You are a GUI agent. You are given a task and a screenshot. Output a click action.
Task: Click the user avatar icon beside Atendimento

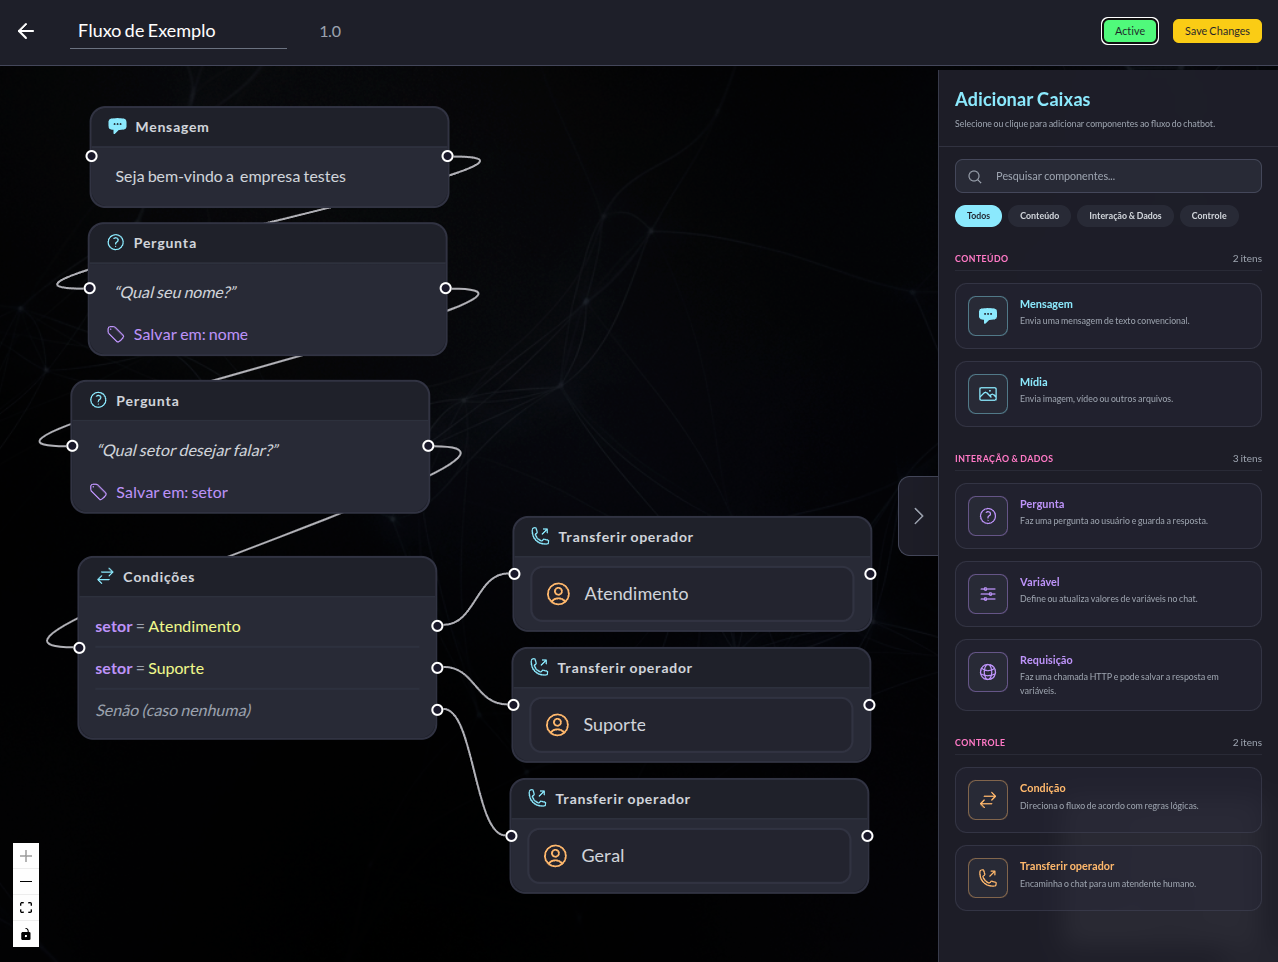(558, 593)
